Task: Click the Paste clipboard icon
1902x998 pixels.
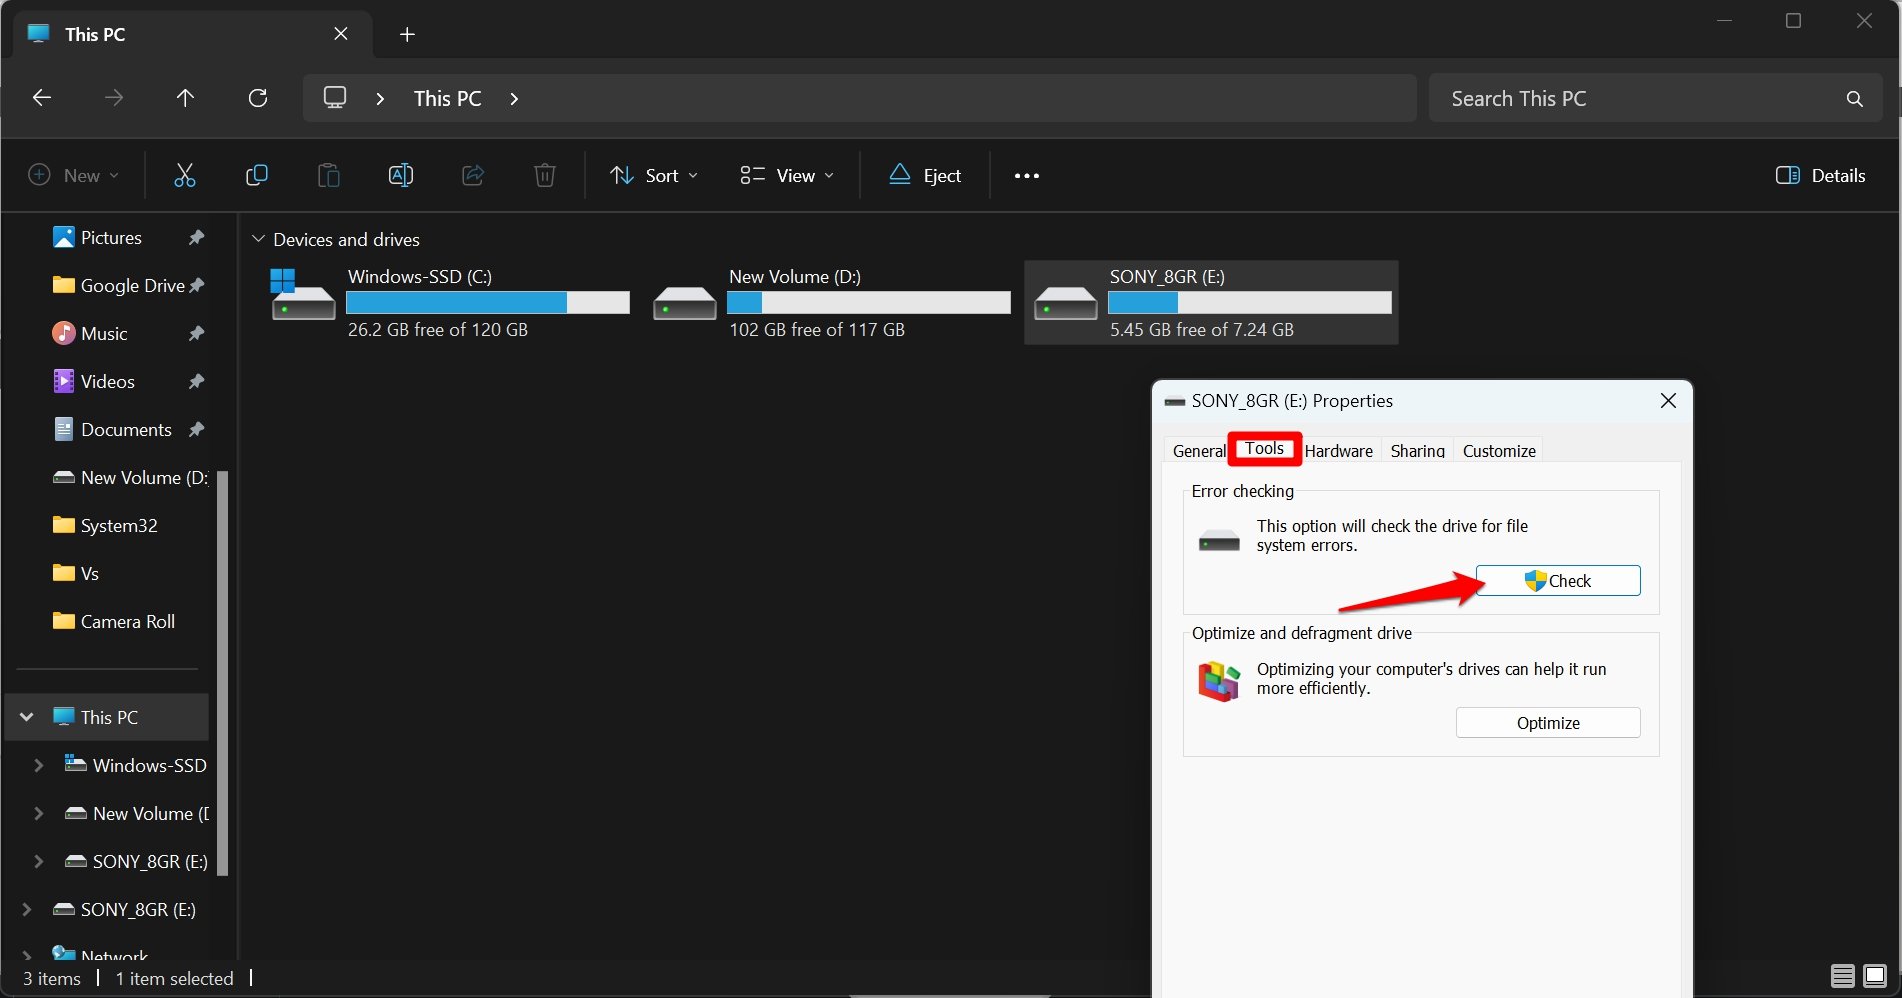Action: [x=328, y=175]
